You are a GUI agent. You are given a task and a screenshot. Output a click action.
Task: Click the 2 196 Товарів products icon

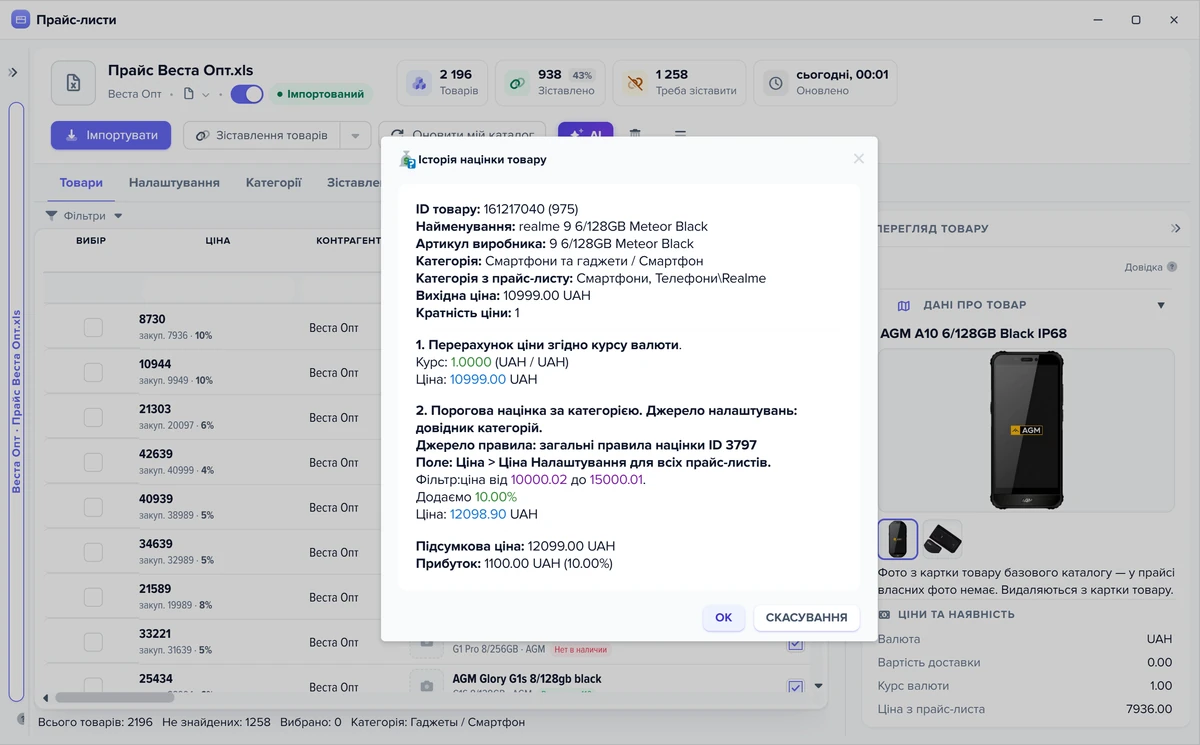(x=420, y=83)
